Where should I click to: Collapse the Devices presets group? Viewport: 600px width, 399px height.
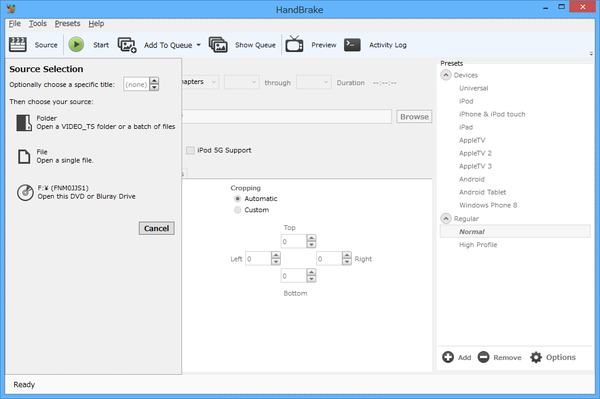coord(446,75)
